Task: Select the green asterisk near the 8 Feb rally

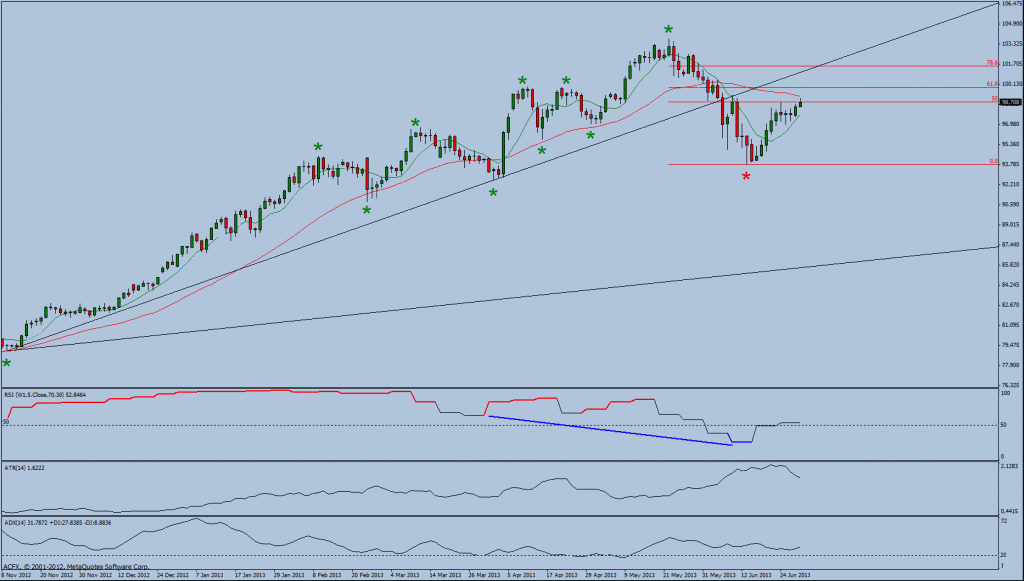Action: point(318,146)
